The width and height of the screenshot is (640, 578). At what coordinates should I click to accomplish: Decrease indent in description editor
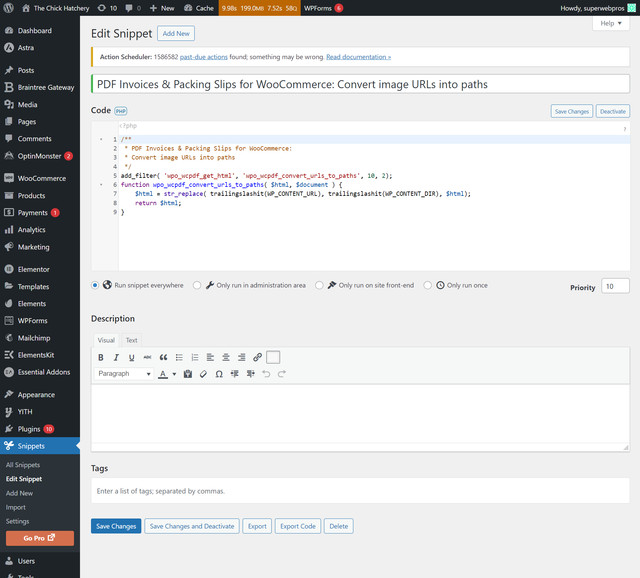pos(235,374)
